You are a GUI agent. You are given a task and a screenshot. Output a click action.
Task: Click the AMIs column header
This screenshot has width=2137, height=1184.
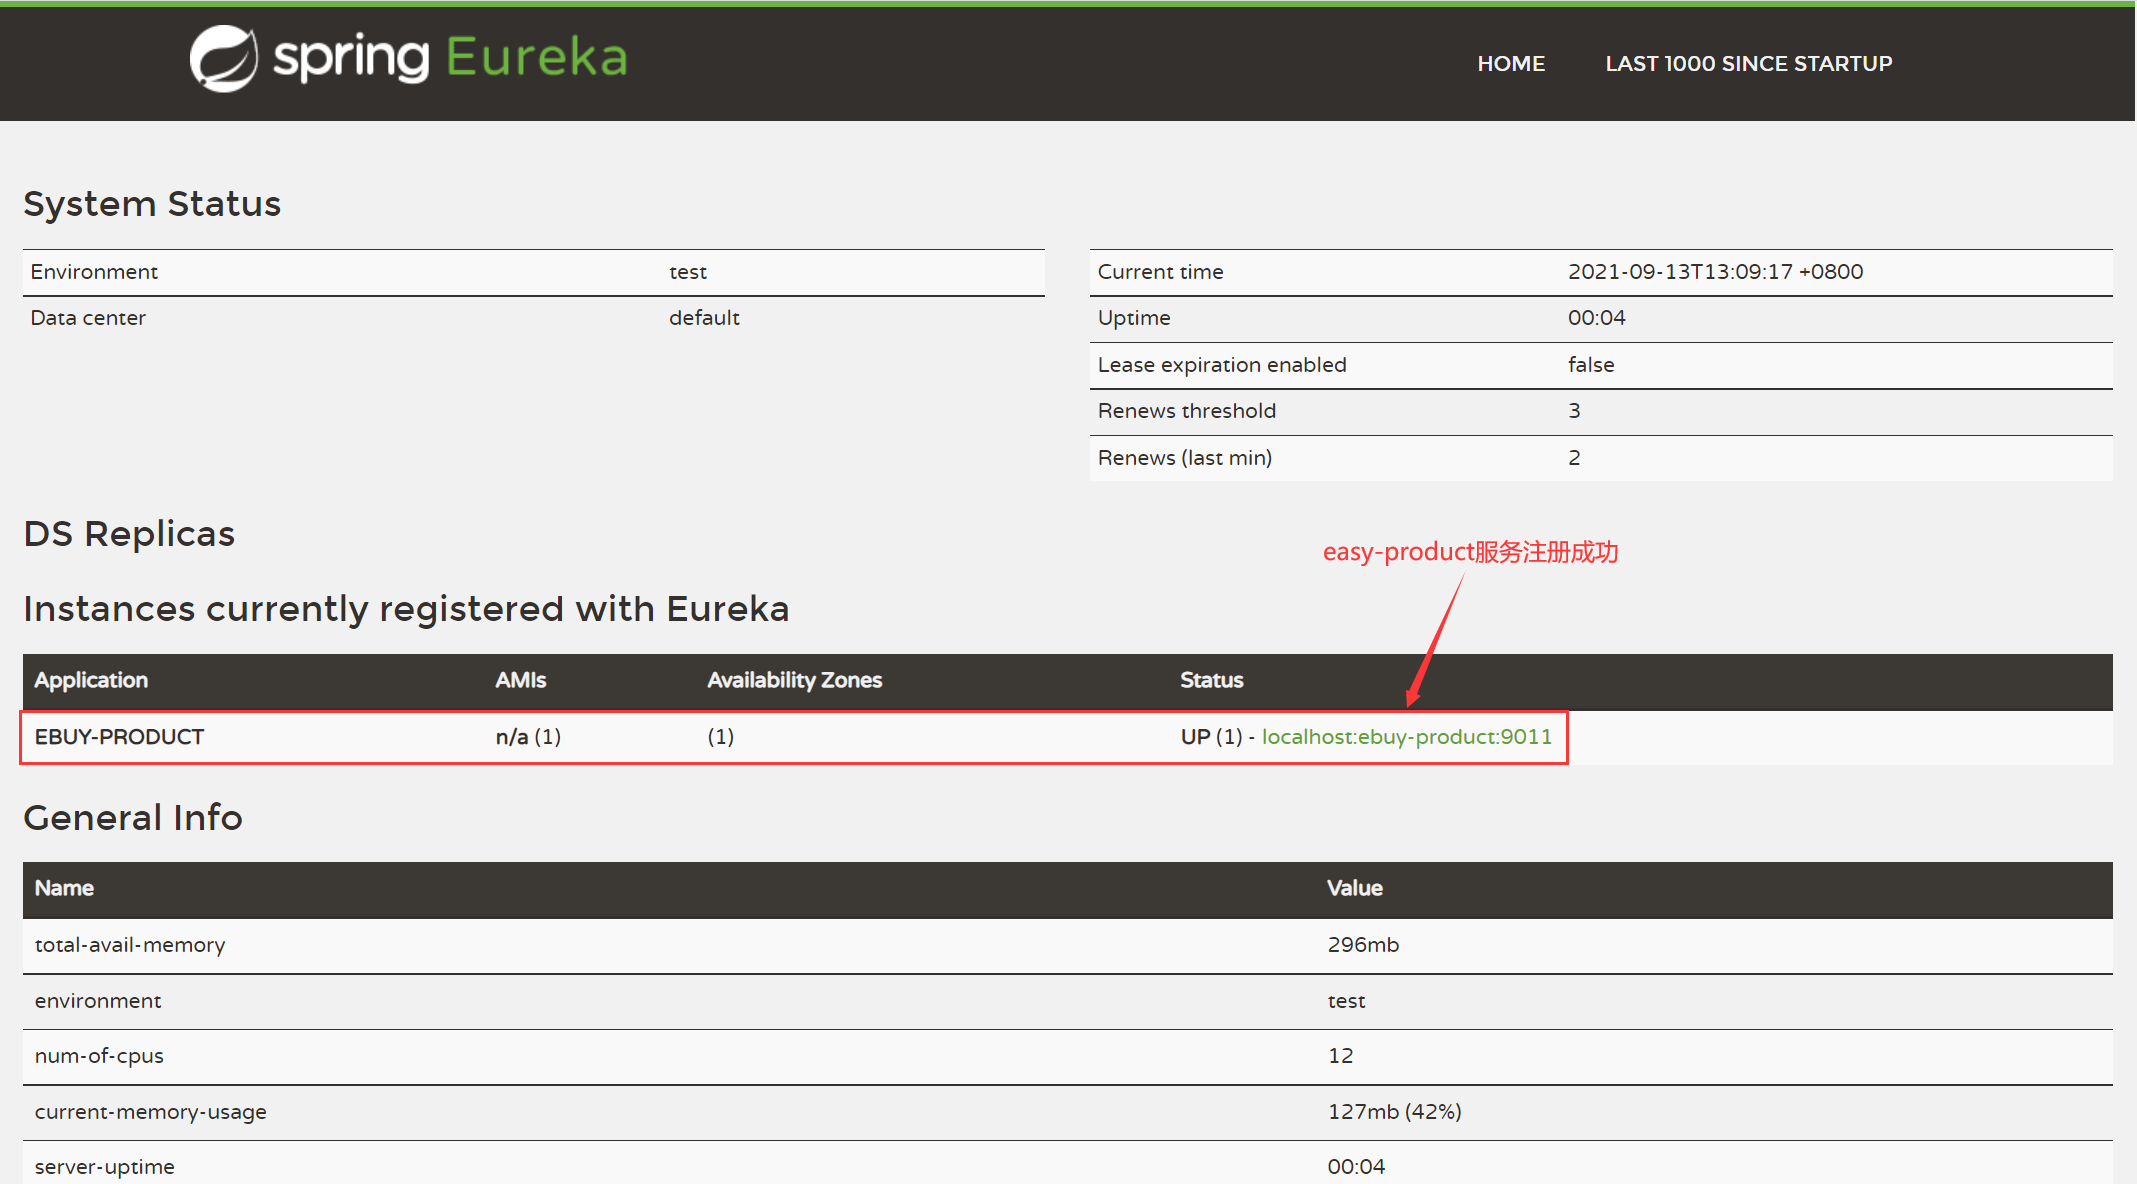520,680
